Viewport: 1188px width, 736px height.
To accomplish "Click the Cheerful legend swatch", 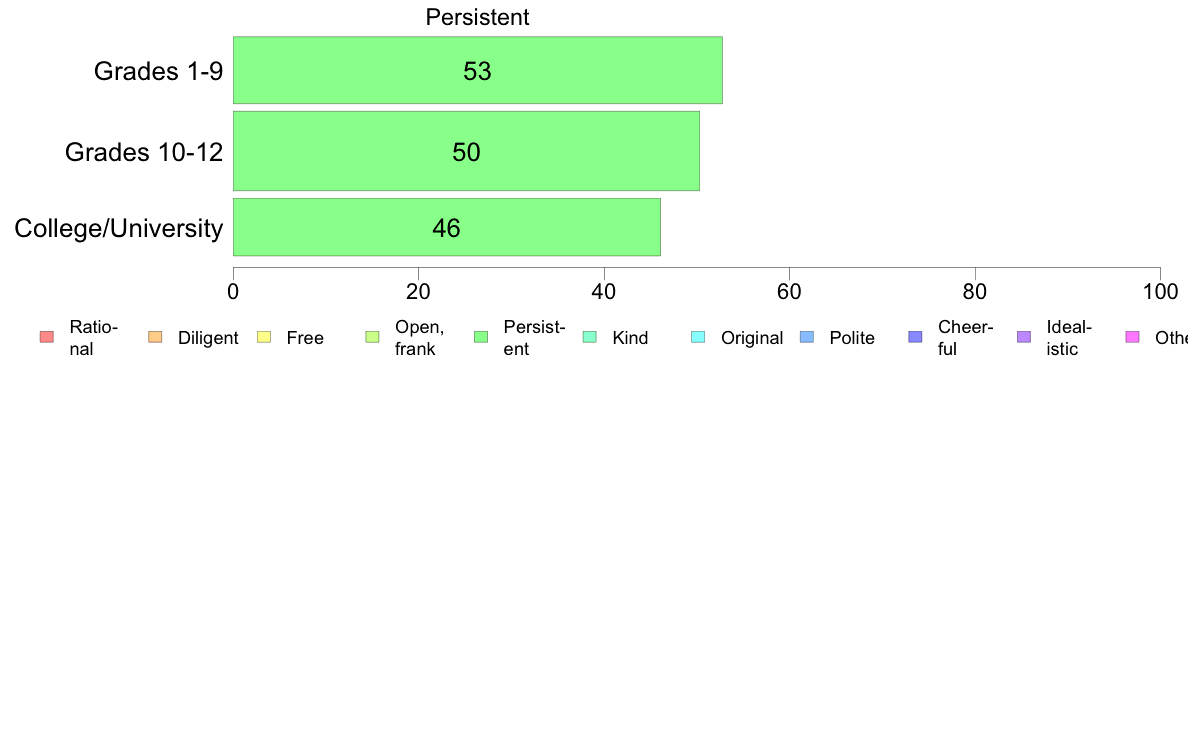I will pos(915,337).
